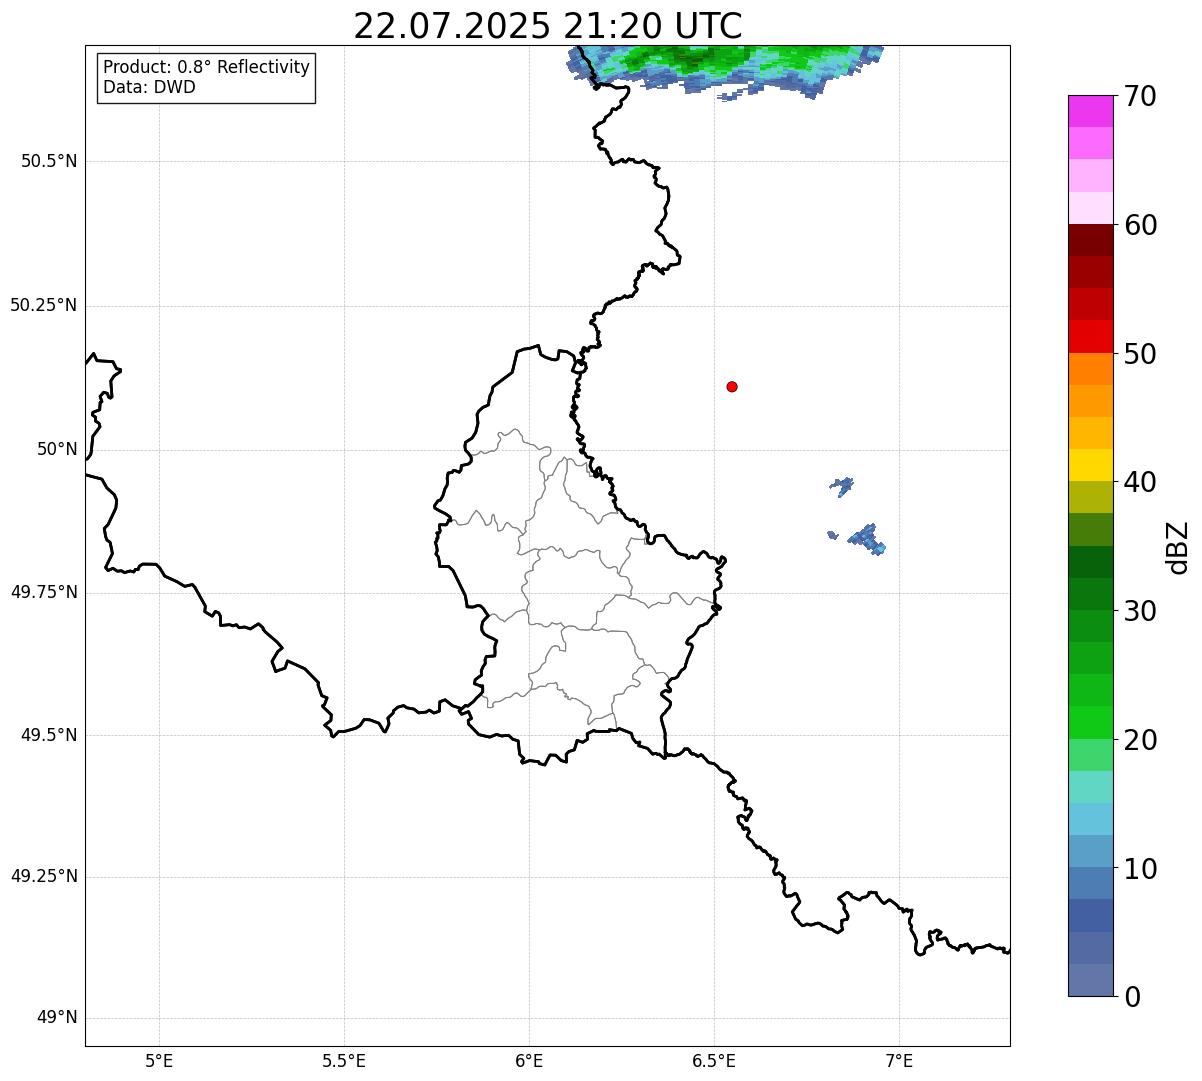Screen dimensions: 1202x1081
Task: Click the red station marker dot
Action: click(732, 386)
